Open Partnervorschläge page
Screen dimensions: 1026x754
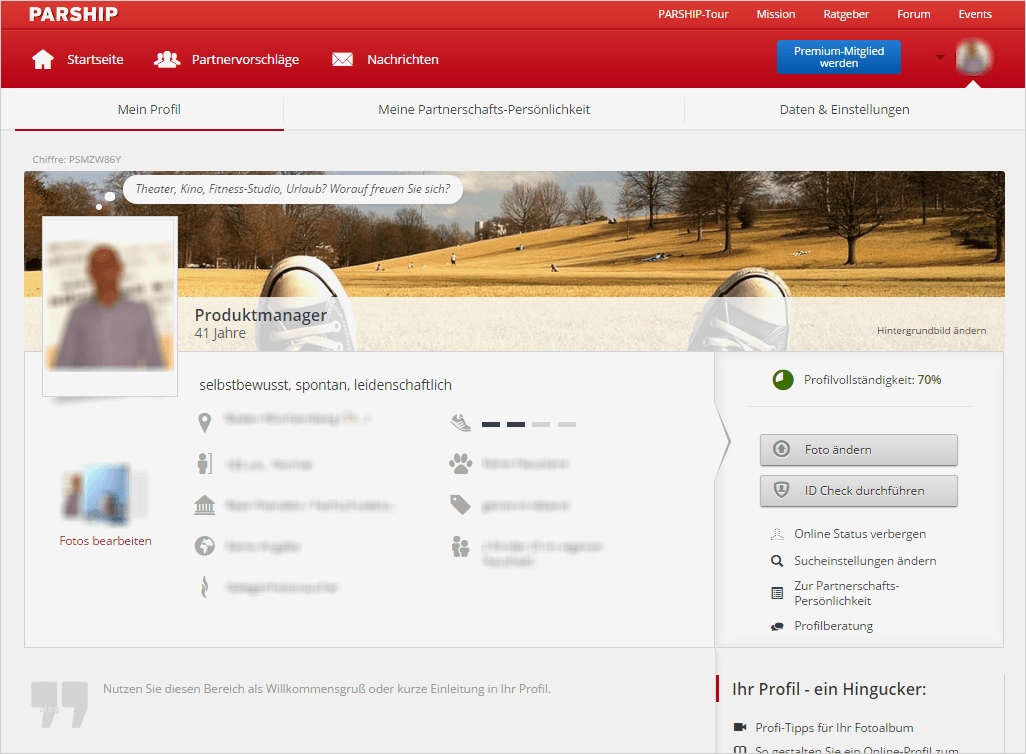245,60
